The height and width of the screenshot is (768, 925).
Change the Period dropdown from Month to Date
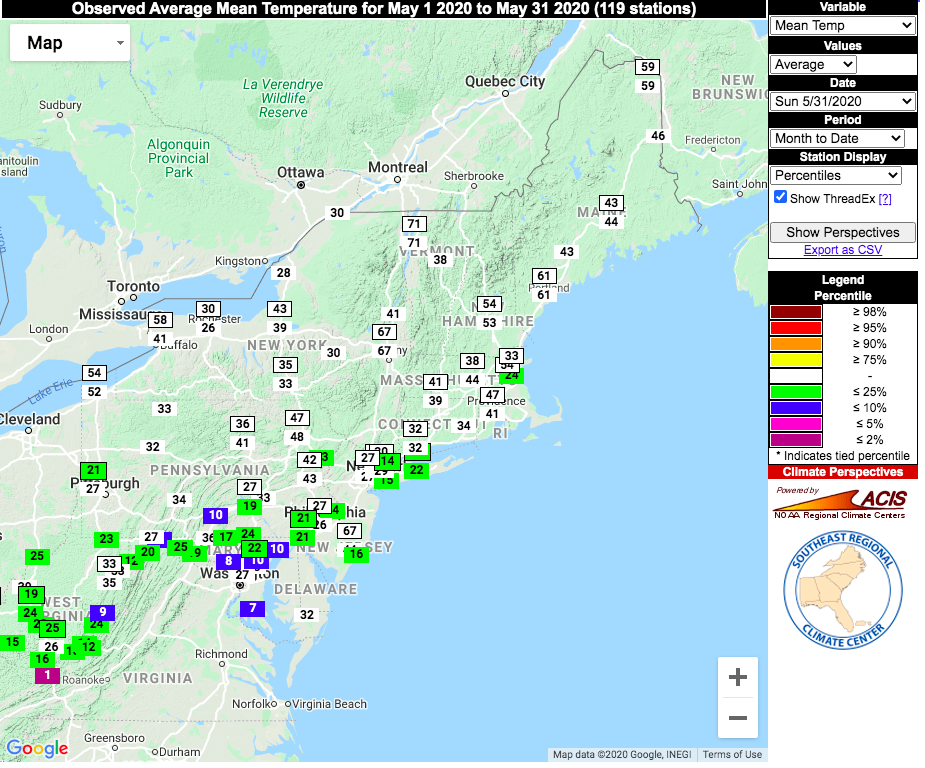[837, 138]
